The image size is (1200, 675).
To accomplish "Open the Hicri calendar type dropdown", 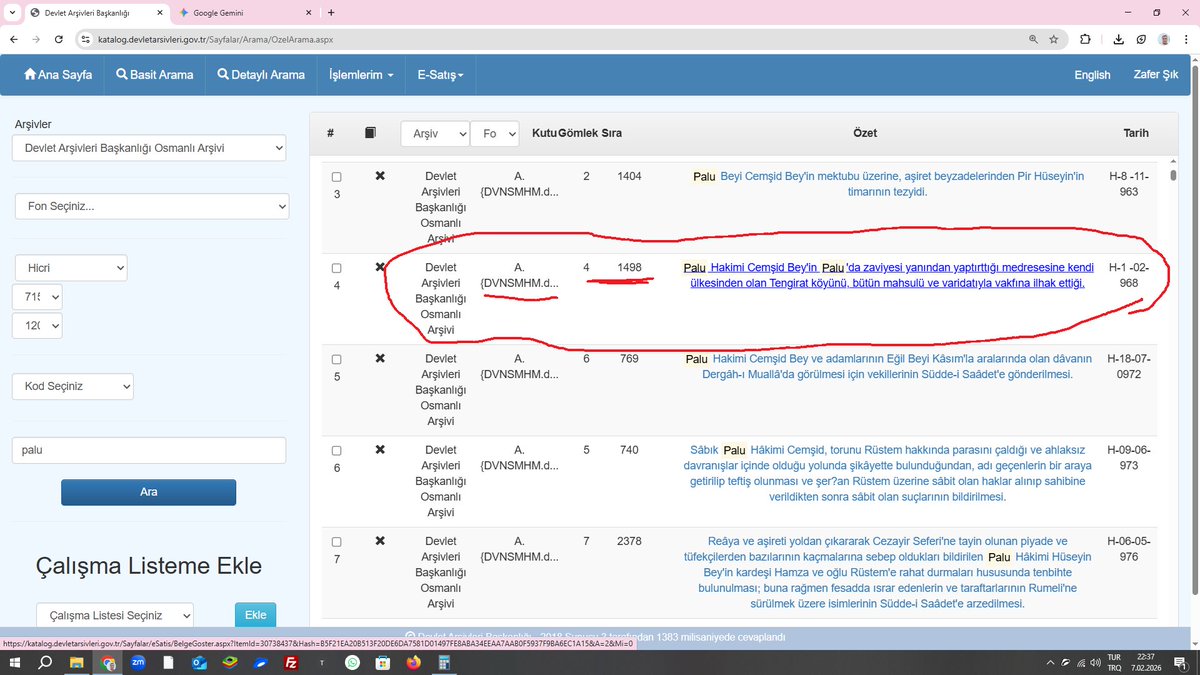I will tap(71, 268).
